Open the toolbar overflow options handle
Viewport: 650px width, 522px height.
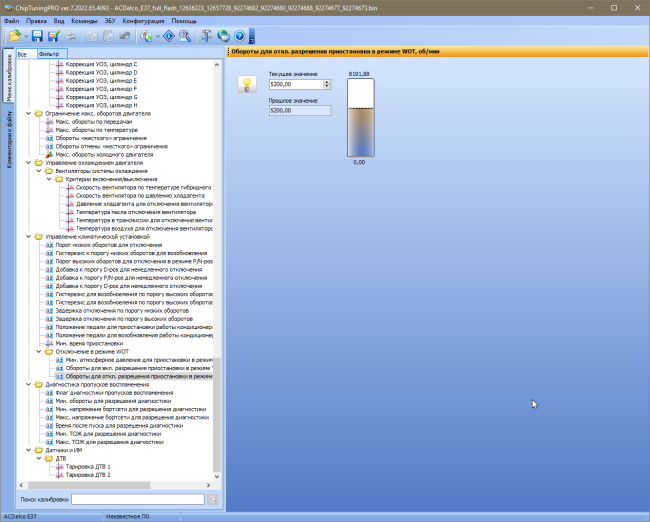(x=252, y=36)
